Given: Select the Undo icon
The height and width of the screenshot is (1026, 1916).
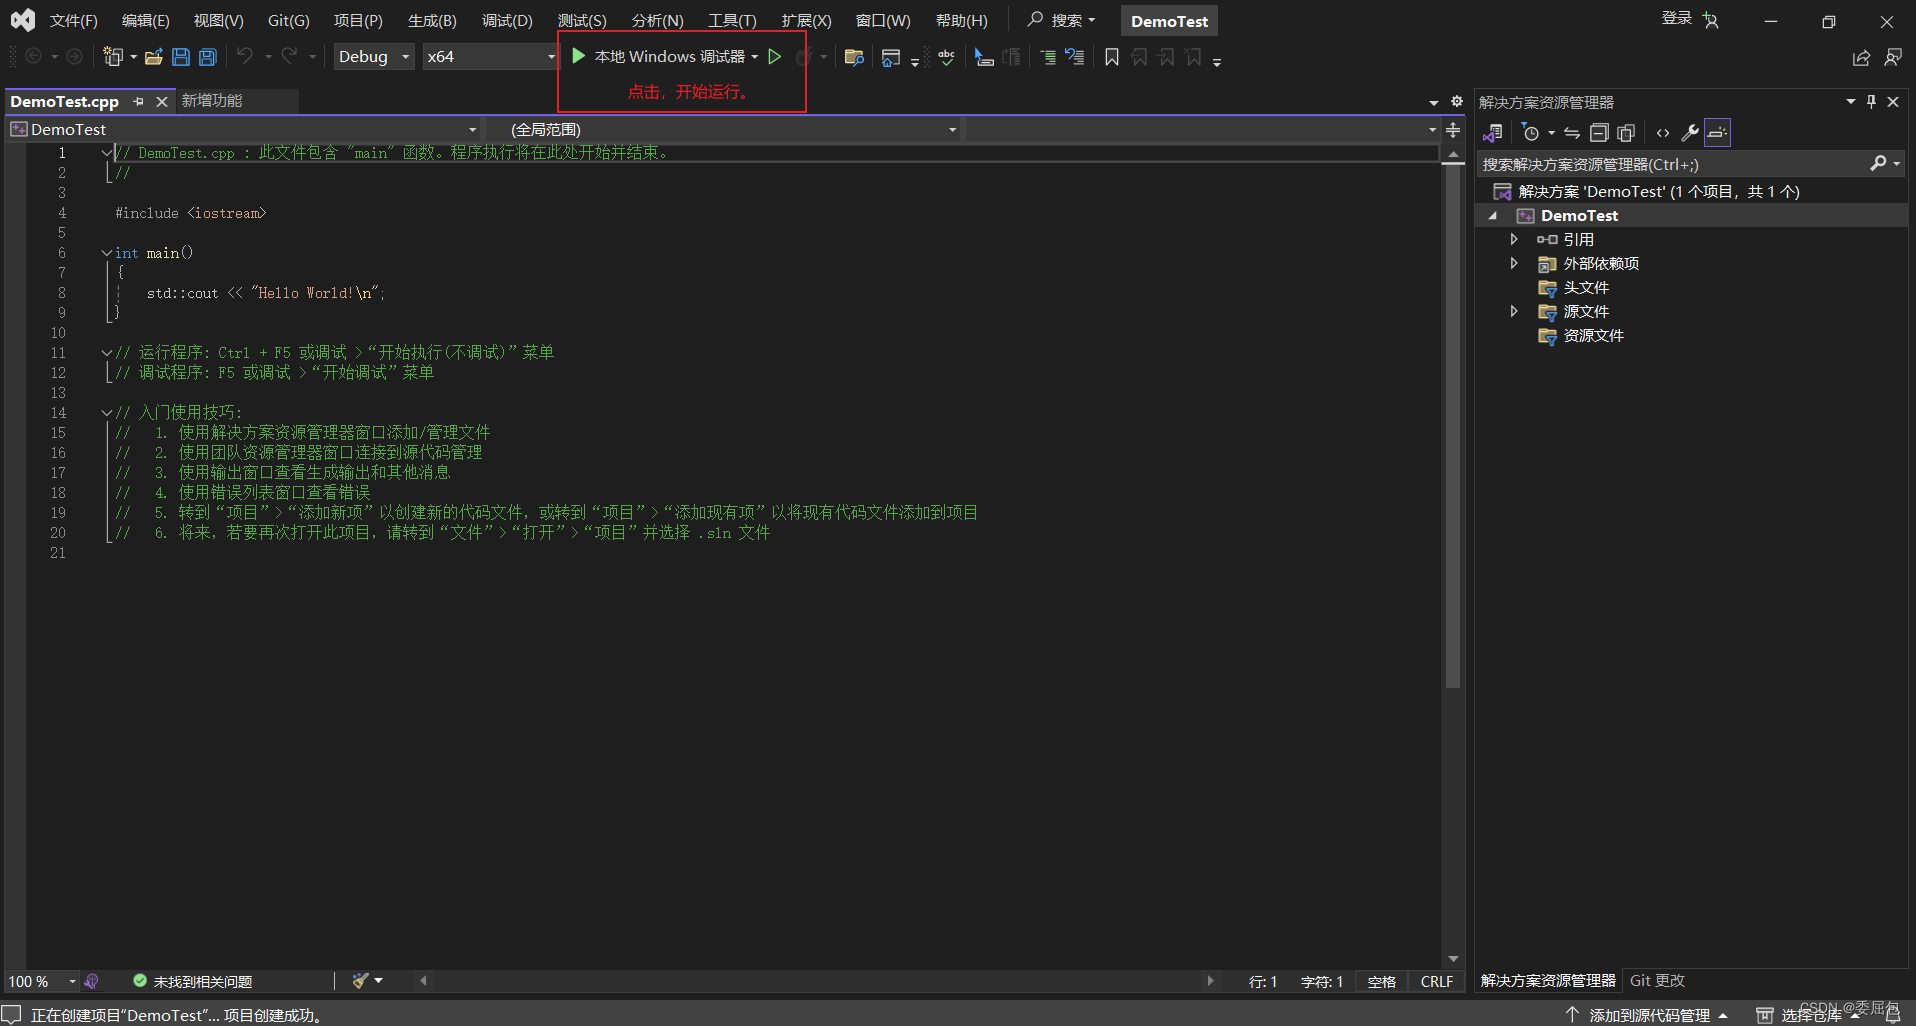Looking at the screenshot, I should pos(245,57).
